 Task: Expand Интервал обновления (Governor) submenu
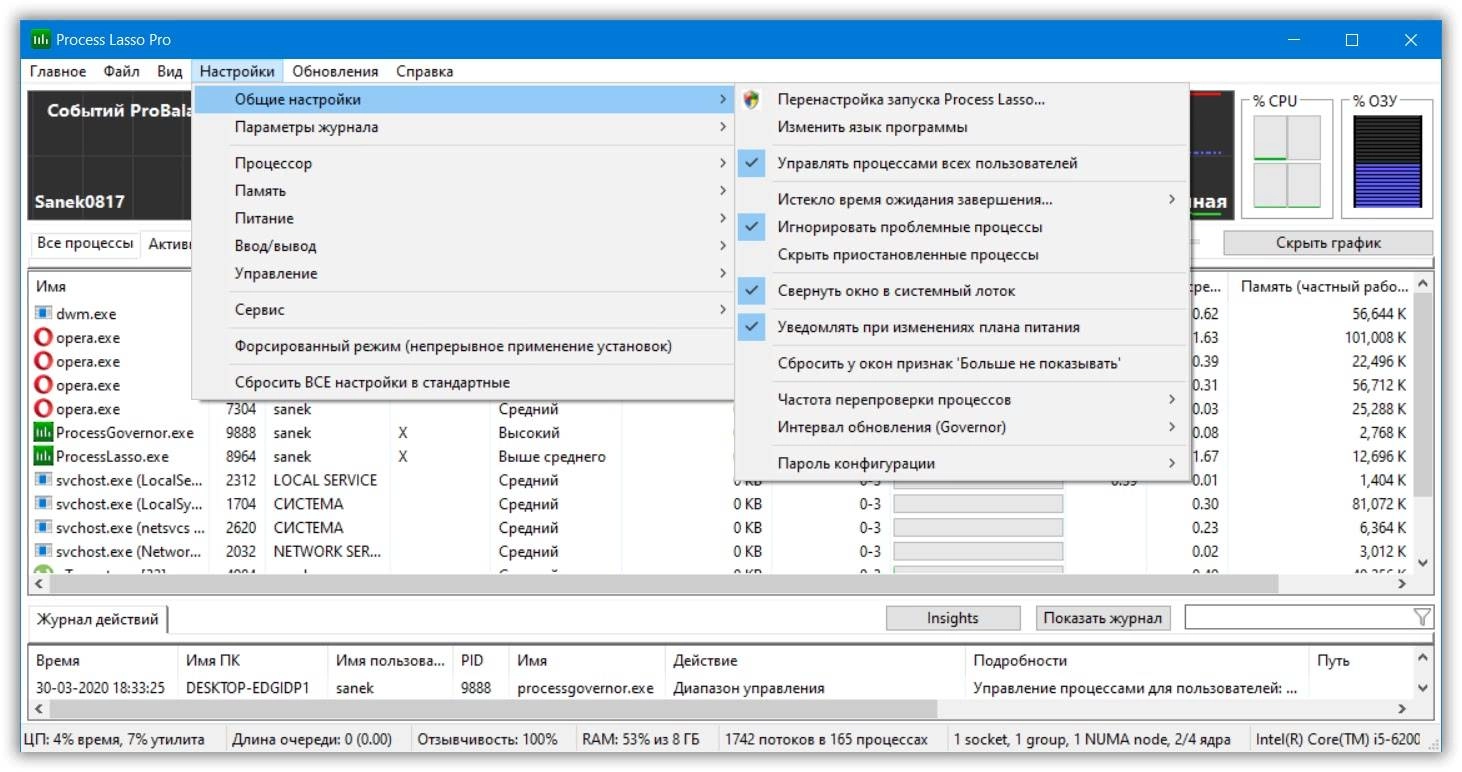[x=962, y=427]
